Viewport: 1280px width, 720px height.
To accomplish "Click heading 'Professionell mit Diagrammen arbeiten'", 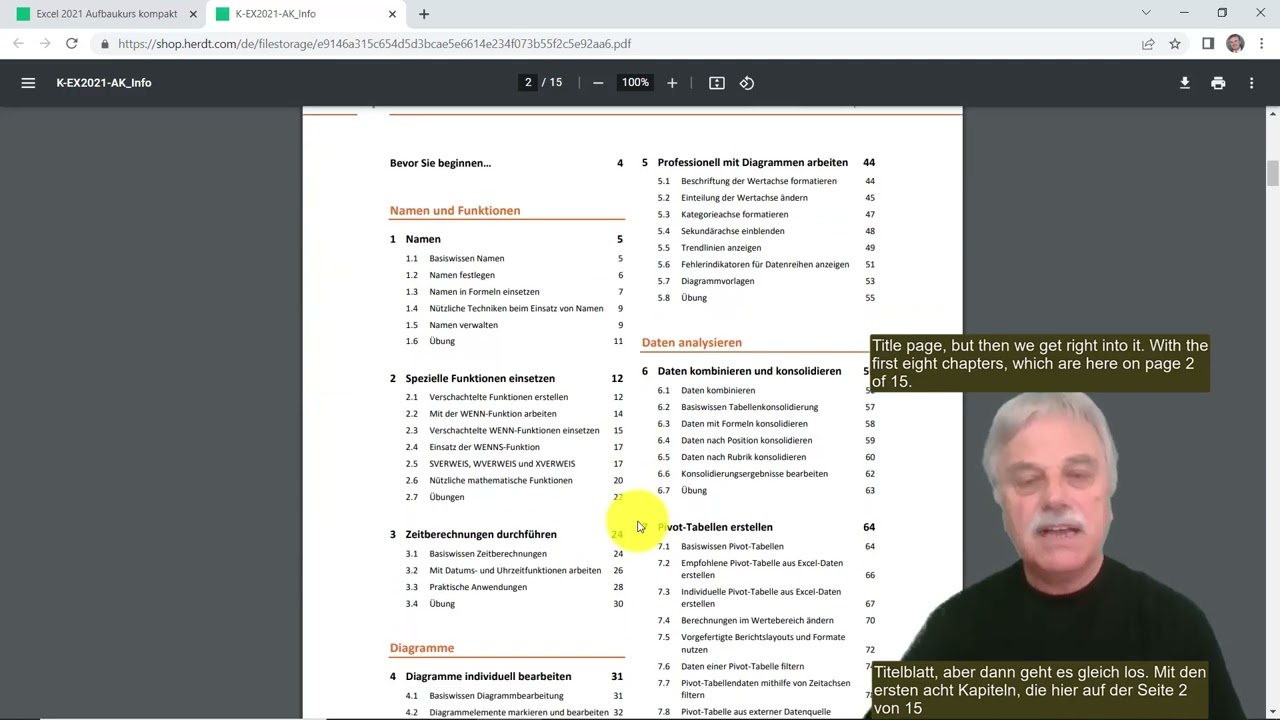I will (752, 162).
